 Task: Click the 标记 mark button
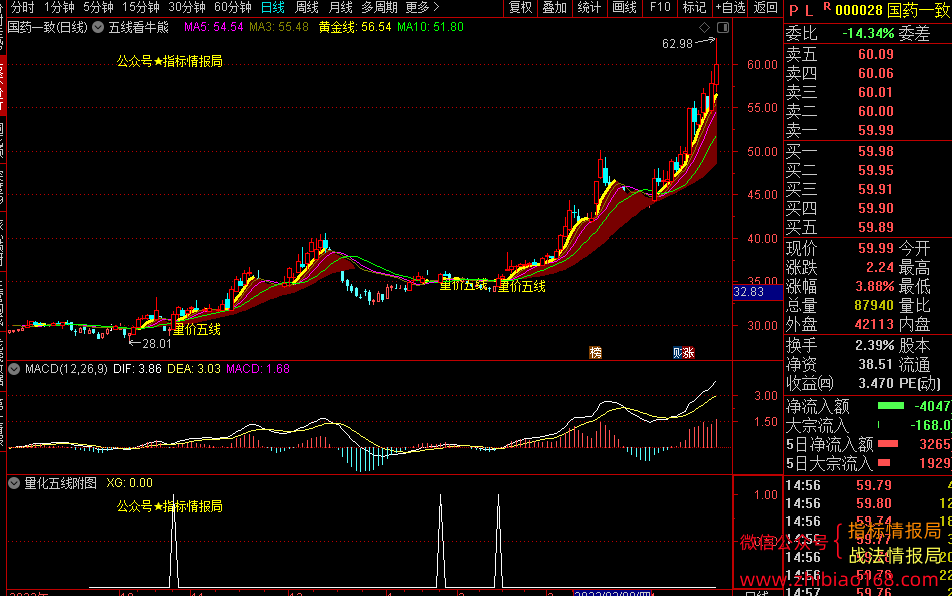(694, 8)
